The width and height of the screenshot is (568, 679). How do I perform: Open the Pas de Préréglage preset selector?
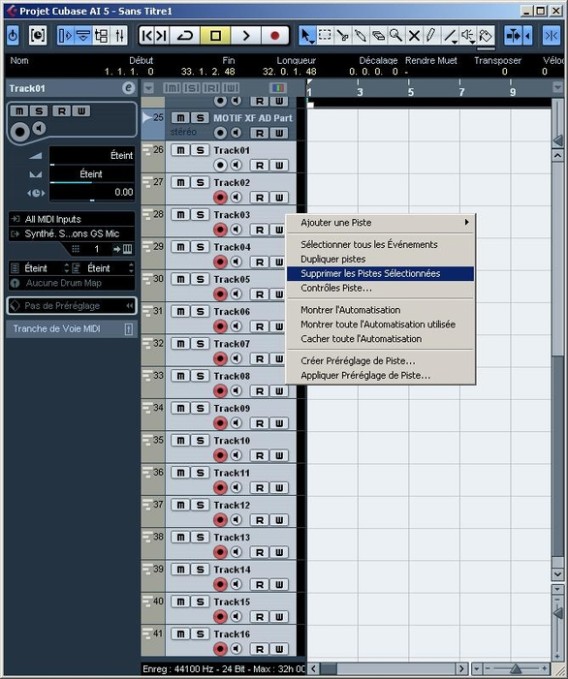(x=72, y=306)
